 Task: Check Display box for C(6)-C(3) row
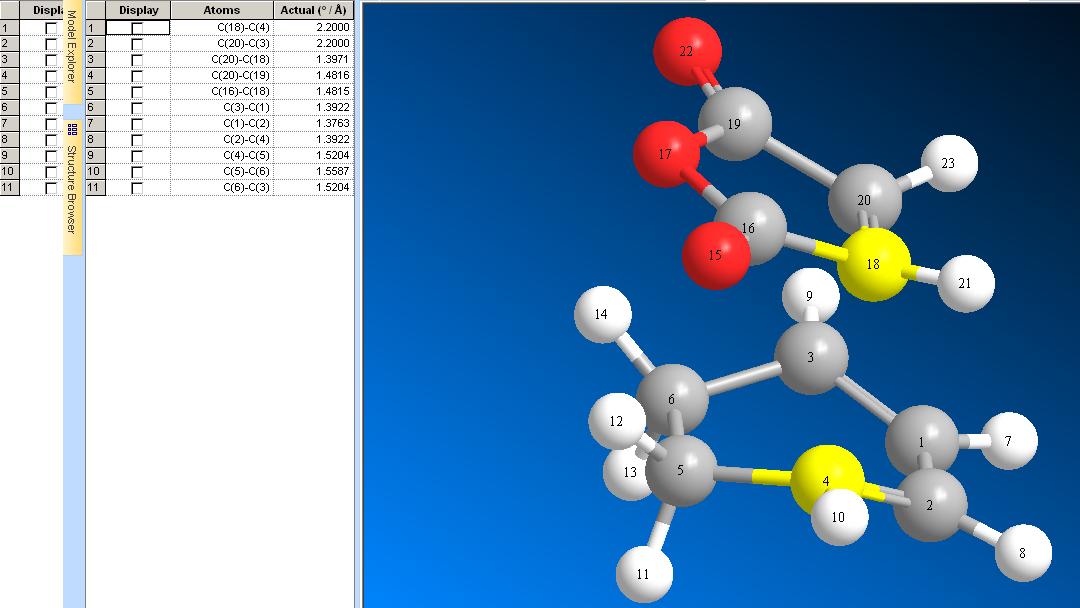(137, 188)
